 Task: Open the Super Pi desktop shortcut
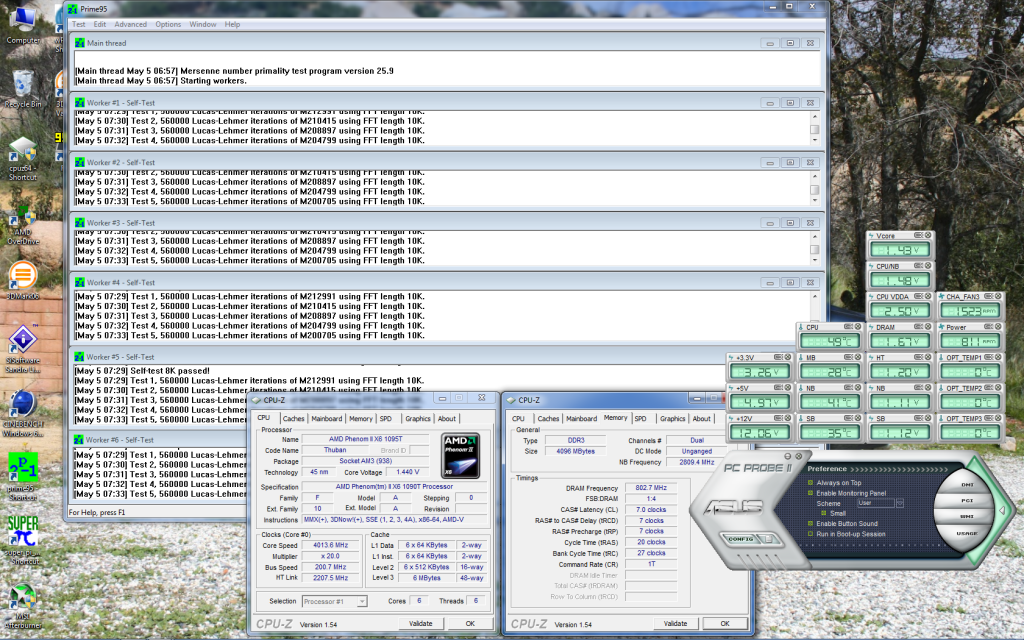tap(22, 530)
